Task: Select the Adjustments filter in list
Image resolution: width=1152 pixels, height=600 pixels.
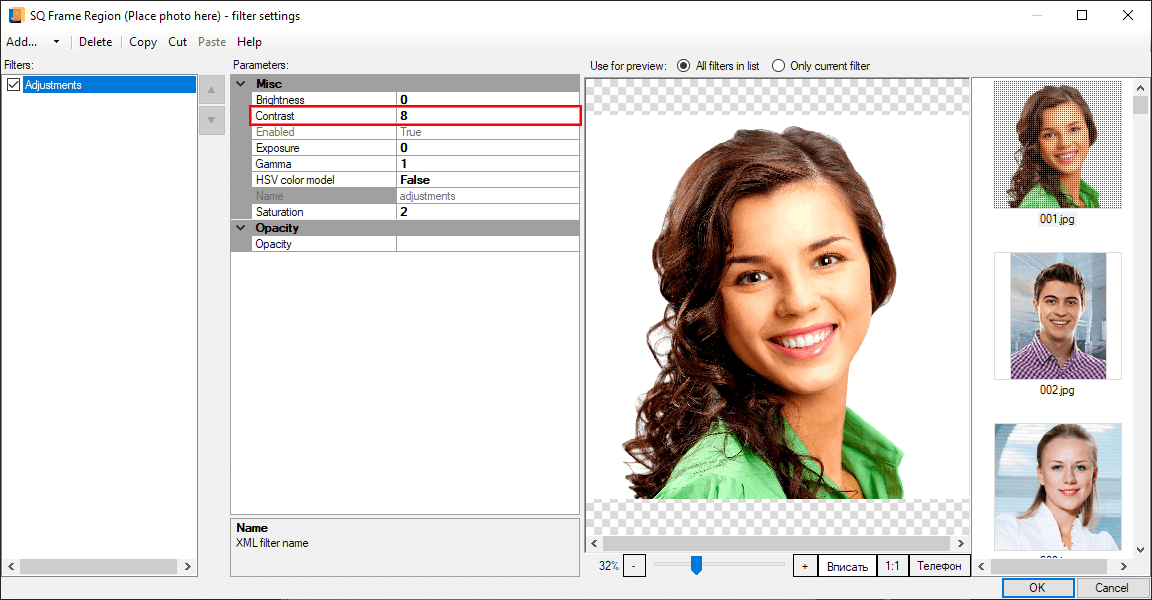Action: (x=109, y=84)
